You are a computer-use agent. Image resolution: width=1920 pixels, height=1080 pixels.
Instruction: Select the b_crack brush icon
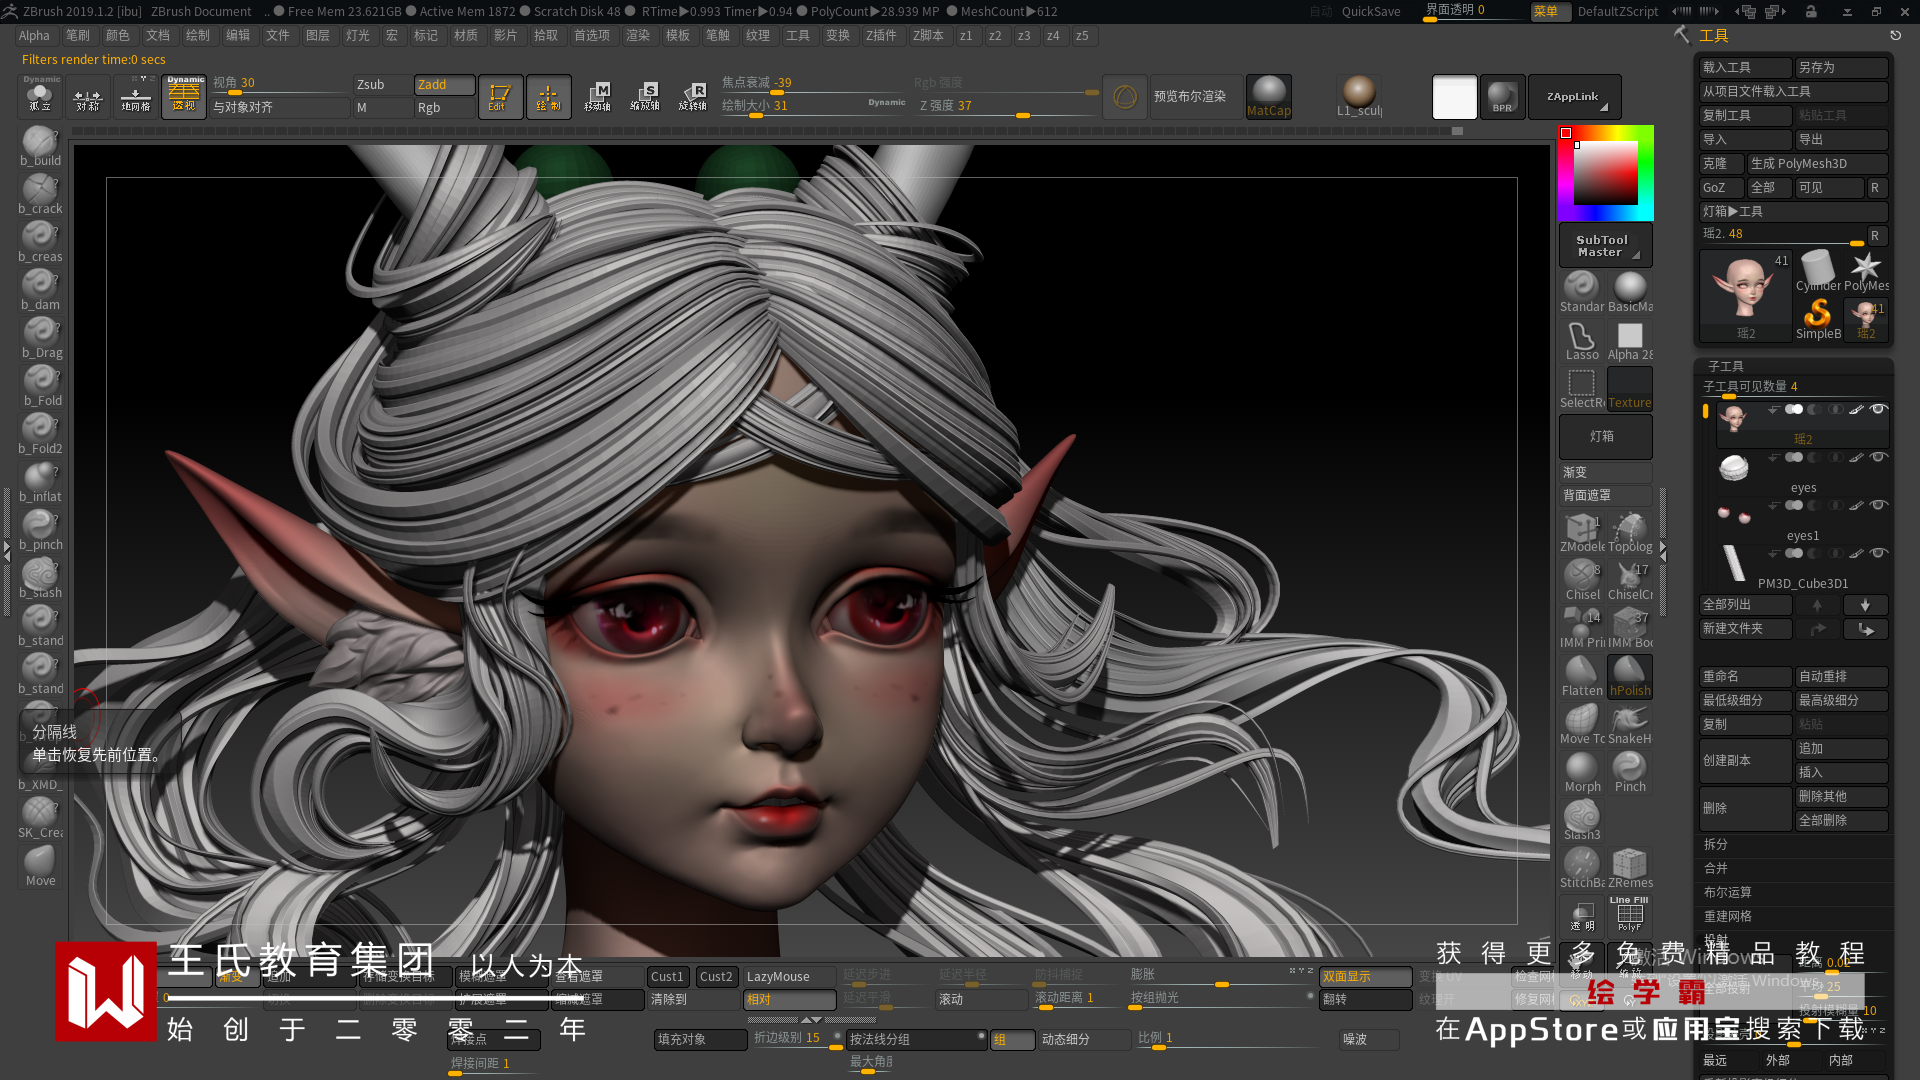pos(40,189)
